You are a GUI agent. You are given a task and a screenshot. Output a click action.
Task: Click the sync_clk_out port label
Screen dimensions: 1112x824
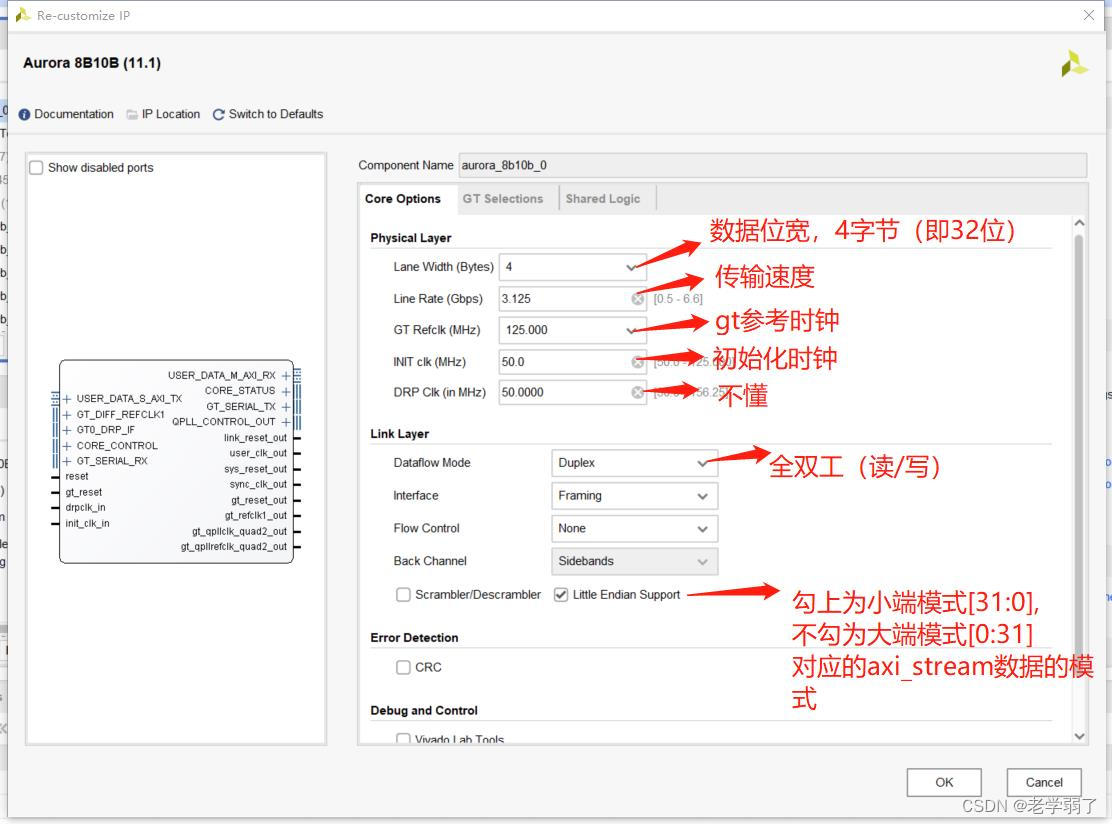258,484
